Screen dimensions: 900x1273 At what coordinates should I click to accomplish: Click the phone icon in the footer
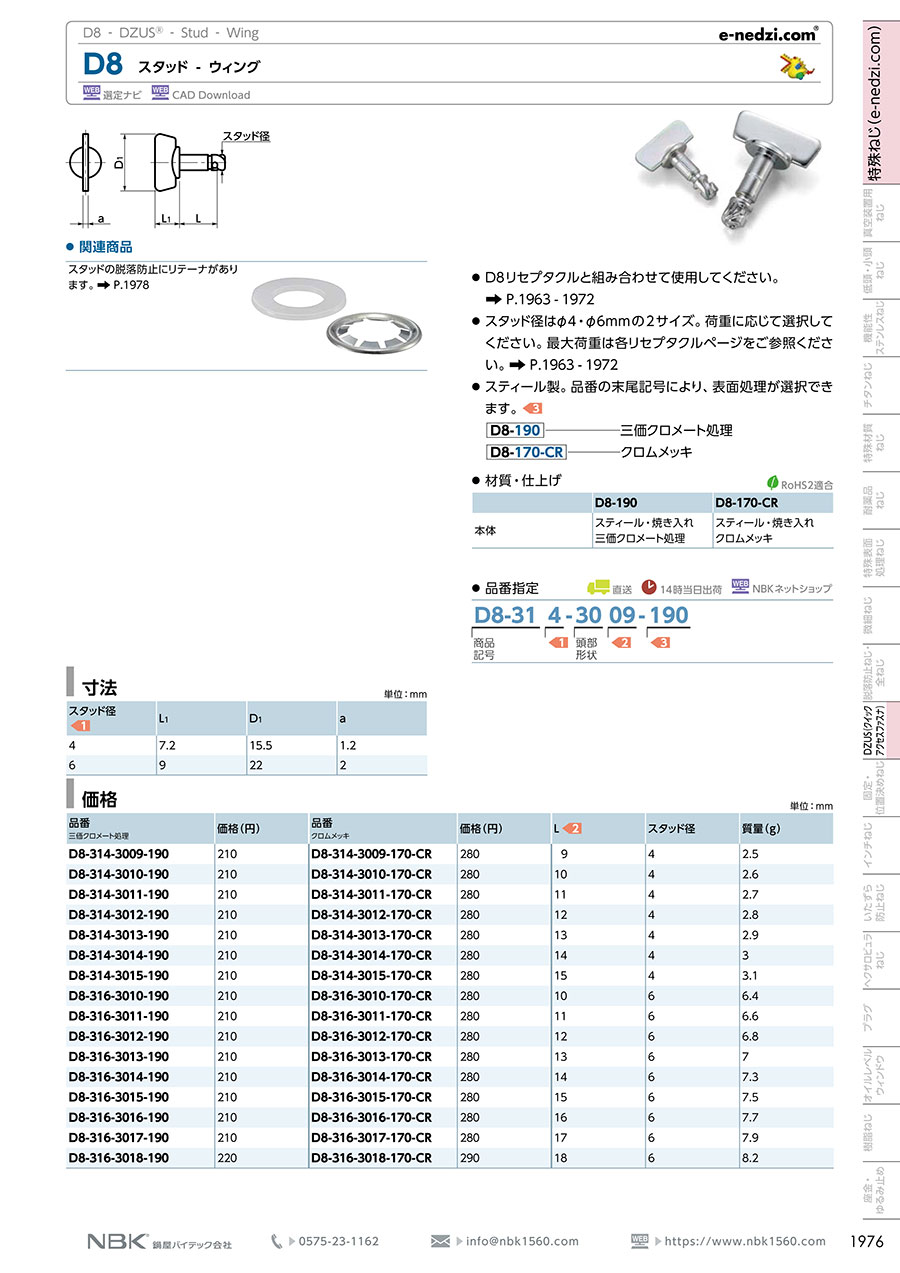point(276,1241)
